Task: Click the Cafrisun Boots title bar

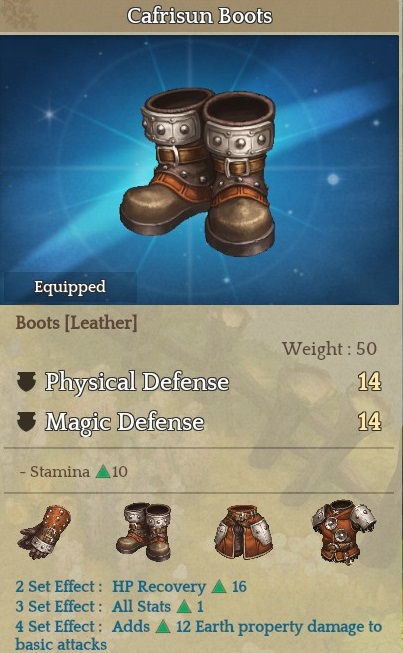Action: click(x=199, y=16)
